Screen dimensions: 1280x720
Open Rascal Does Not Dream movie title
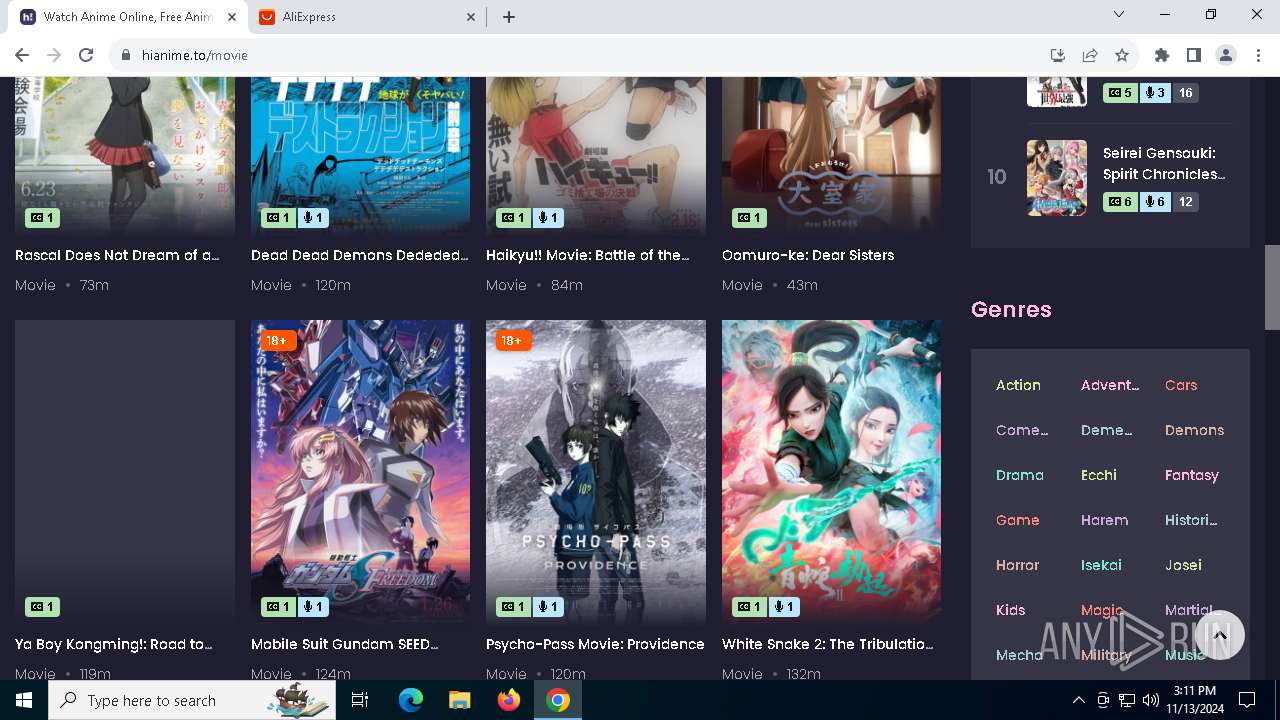(117, 255)
